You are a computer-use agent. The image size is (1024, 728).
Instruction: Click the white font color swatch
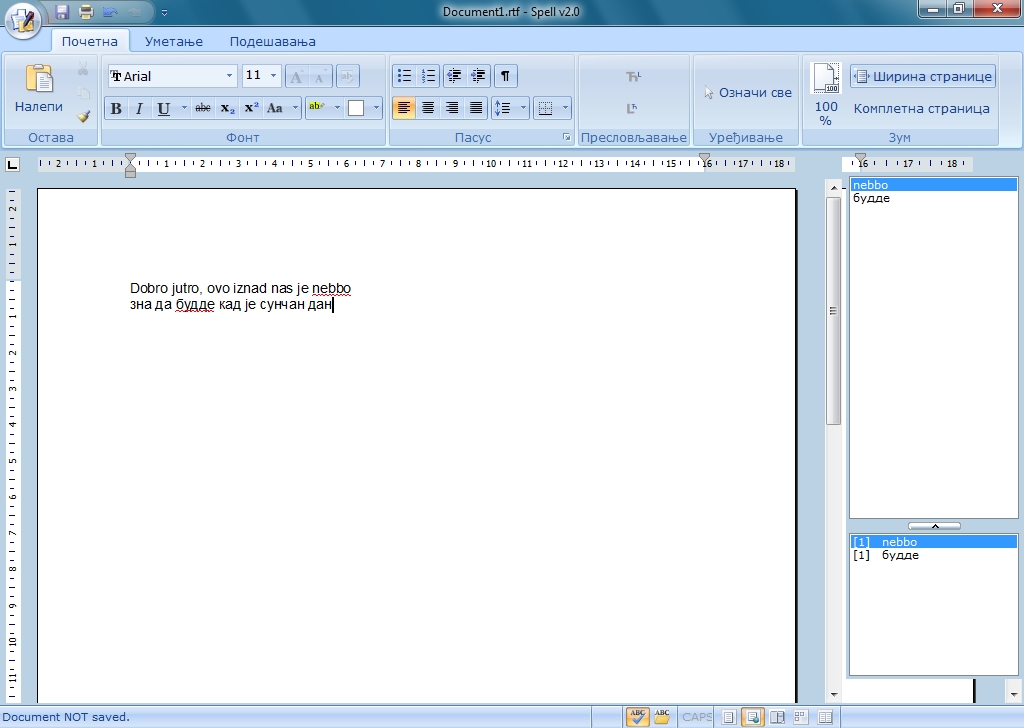tap(356, 108)
